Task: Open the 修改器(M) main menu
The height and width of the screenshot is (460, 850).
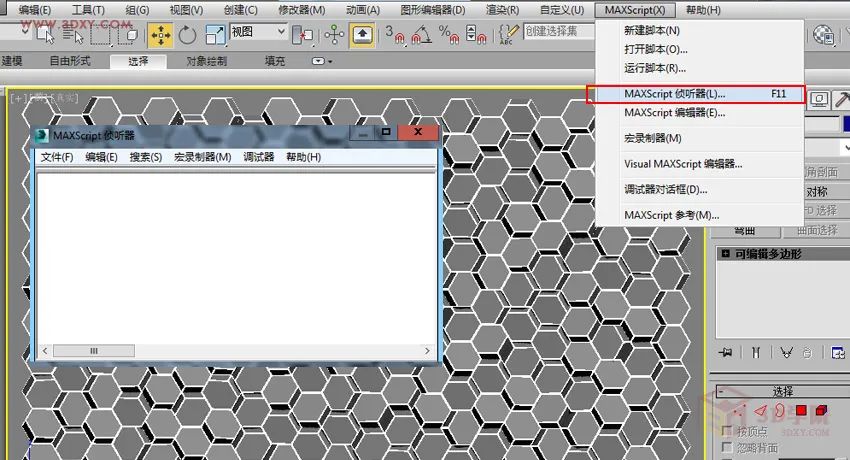Action: [x=301, y=10]
